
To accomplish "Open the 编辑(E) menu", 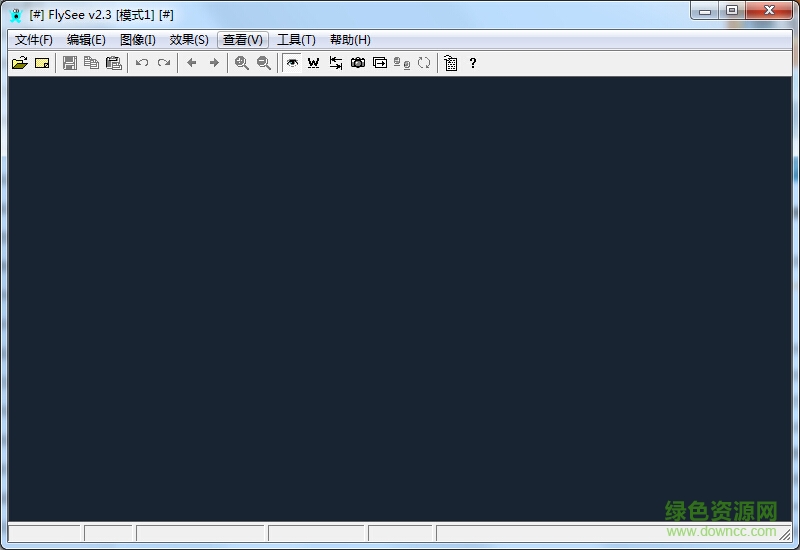I will click(86, 40).
